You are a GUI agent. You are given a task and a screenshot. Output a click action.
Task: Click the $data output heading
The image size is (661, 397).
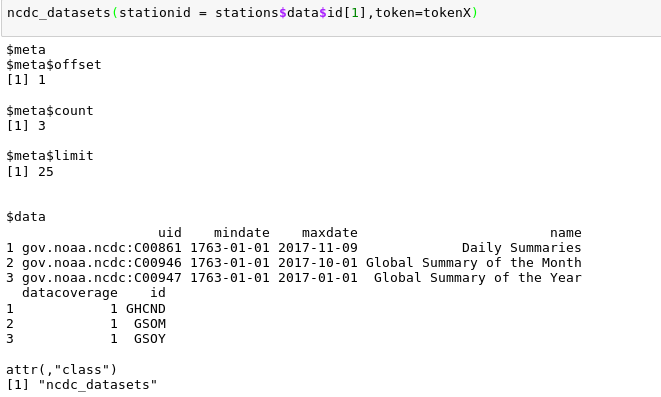pos(26,217)
